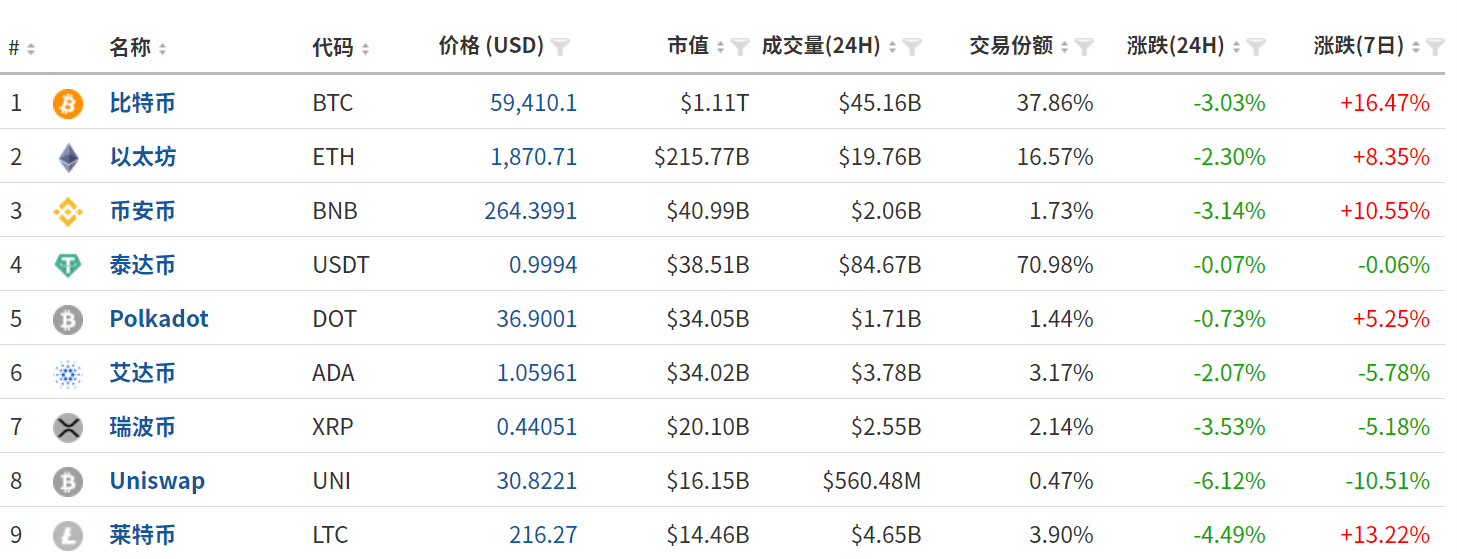
Task: Click the 涨跌(24H) column header label
Action: (1176, 46)
